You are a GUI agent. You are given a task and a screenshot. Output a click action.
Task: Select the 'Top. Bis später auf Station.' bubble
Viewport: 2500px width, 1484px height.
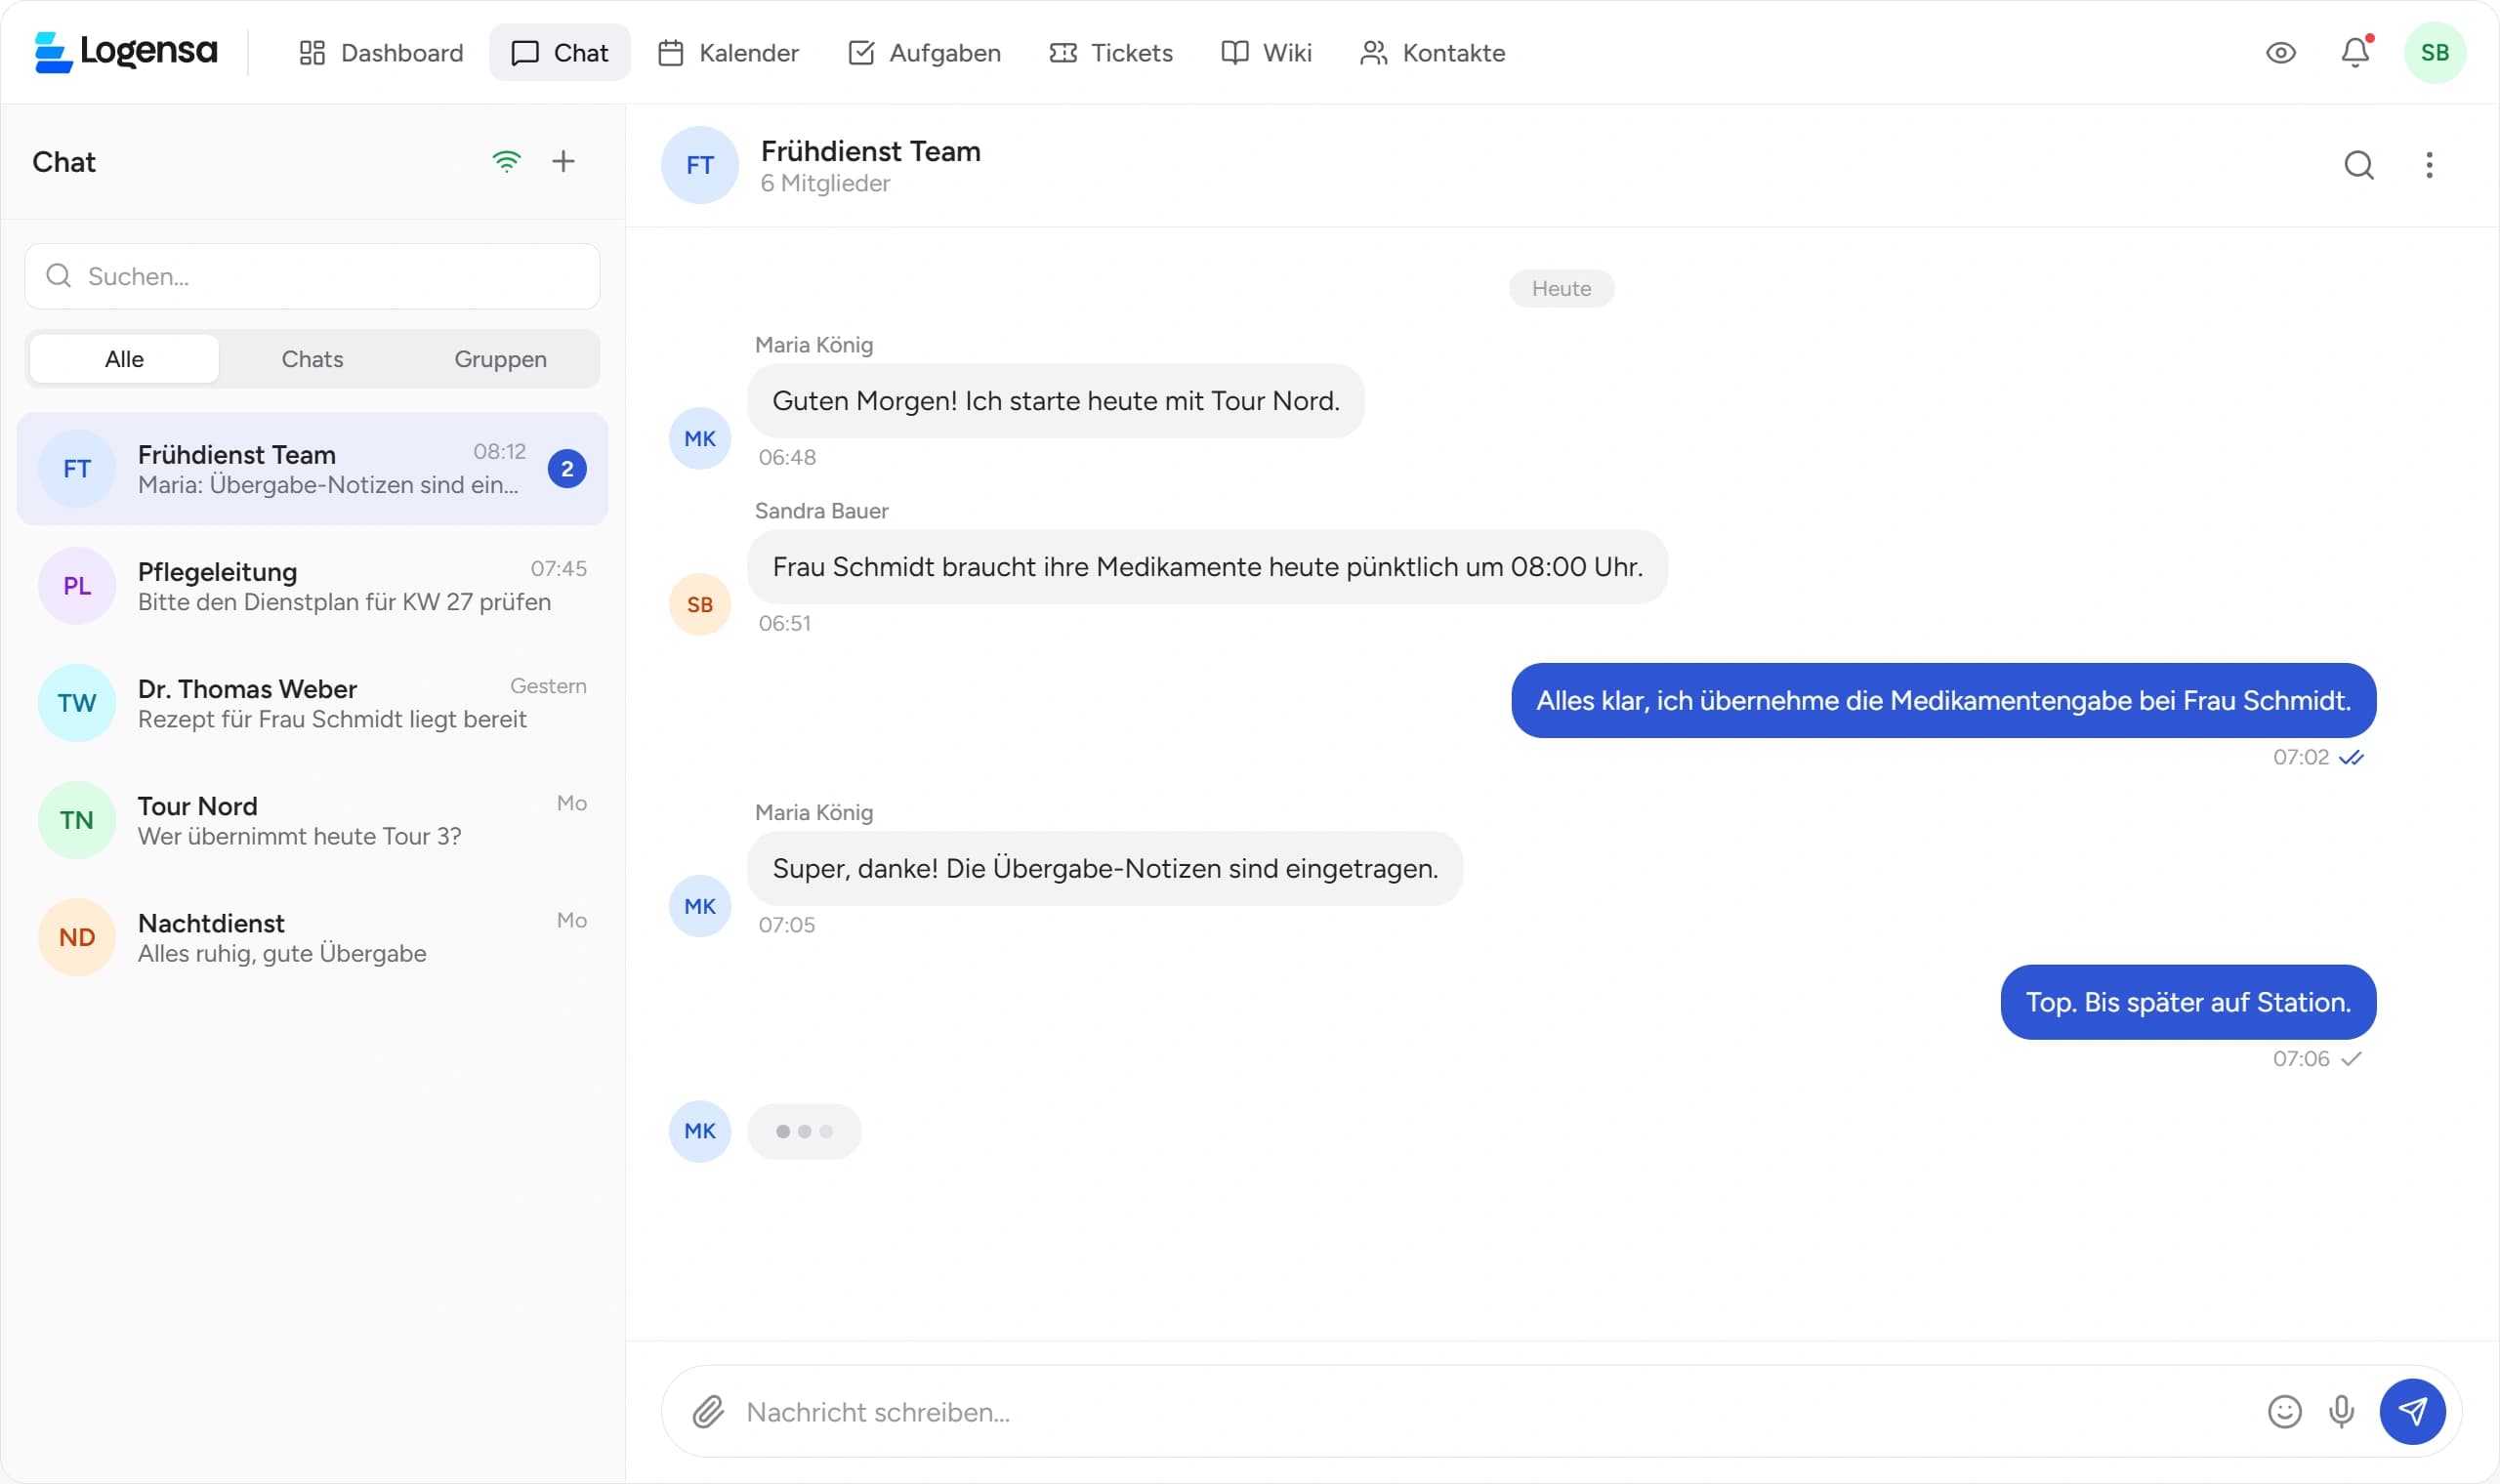tap(2188, 1002)
